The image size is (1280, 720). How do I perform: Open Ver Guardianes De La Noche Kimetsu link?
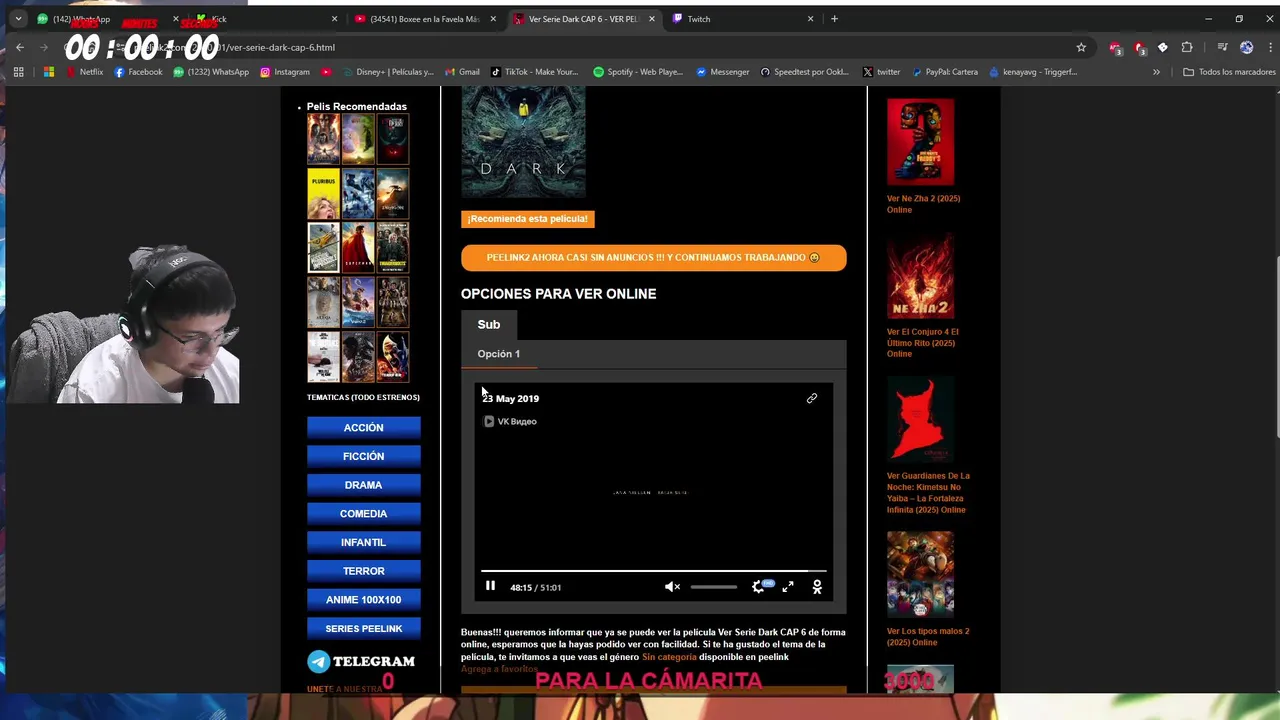(928, 493)
